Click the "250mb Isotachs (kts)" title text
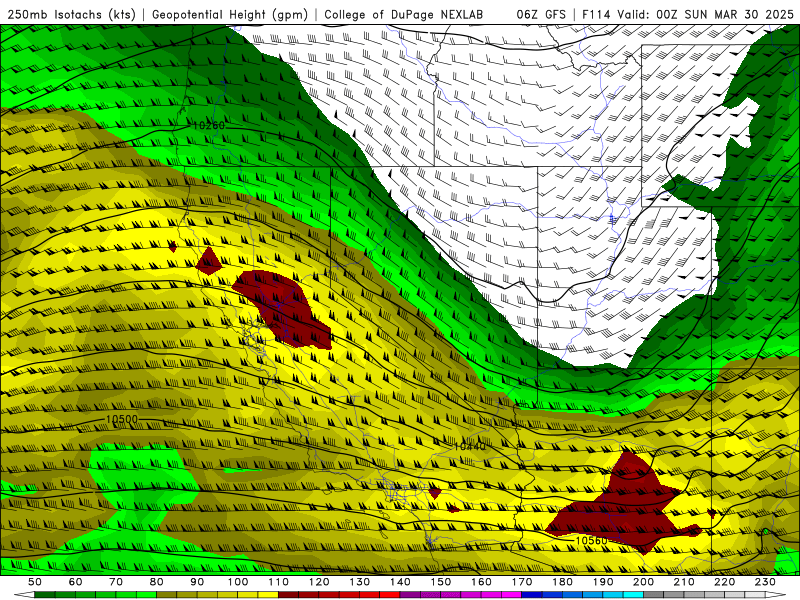Screen dimensions: 800x600 point(71,14)
